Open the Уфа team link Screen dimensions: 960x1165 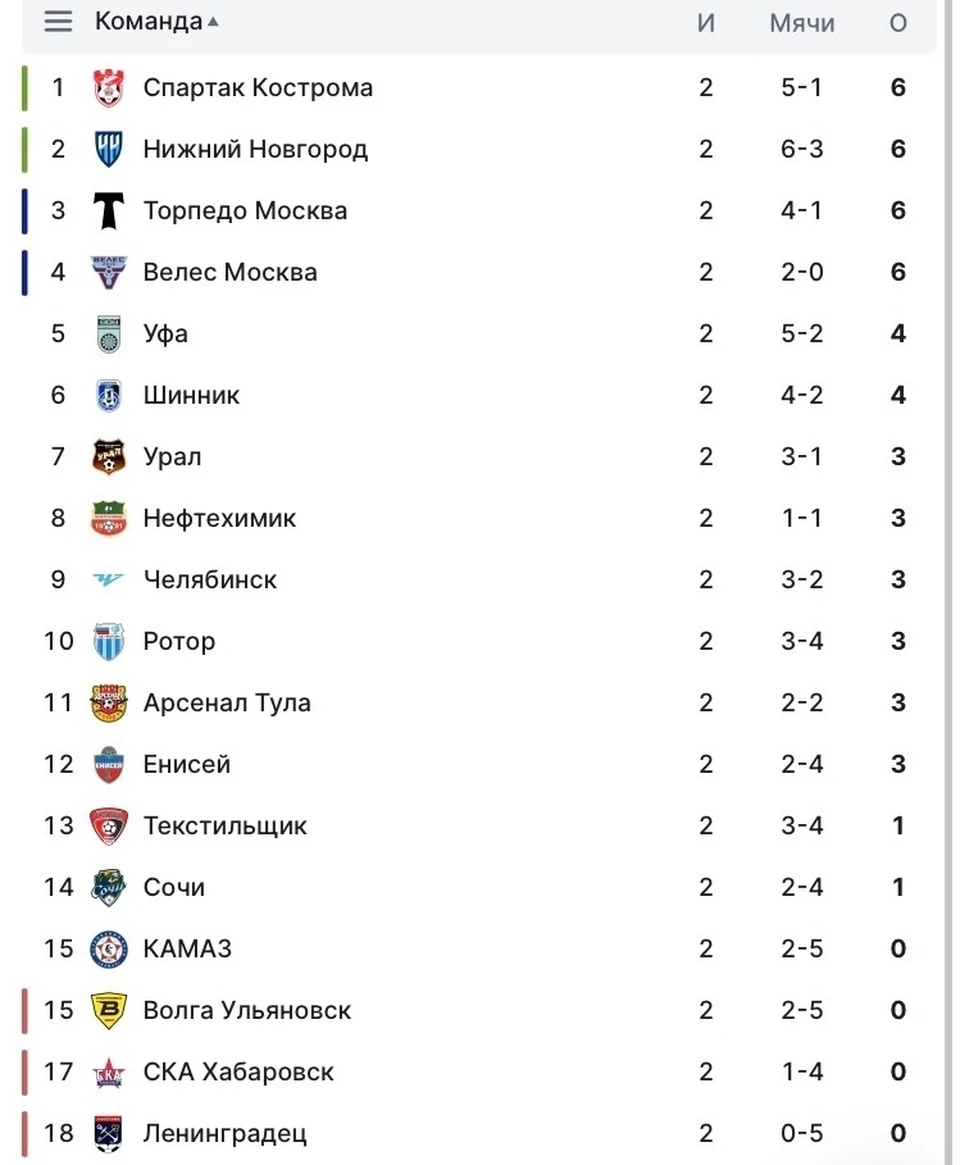point(166,334)
